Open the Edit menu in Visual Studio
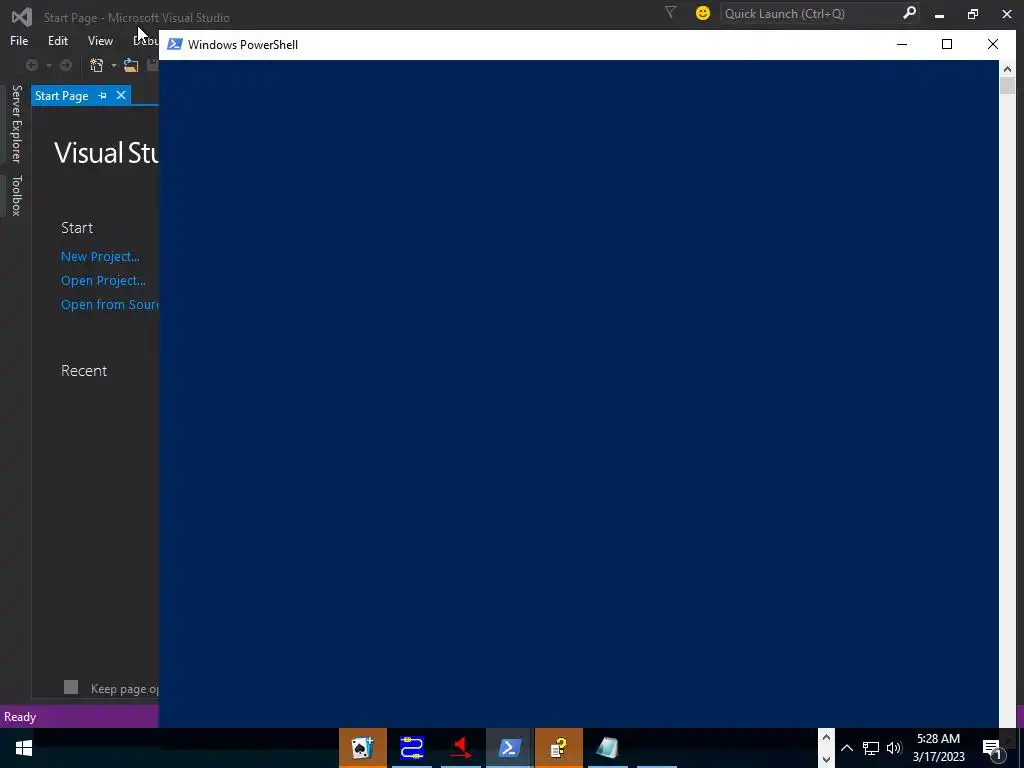The image size is (1024, 768). click(x=57, y=40)
